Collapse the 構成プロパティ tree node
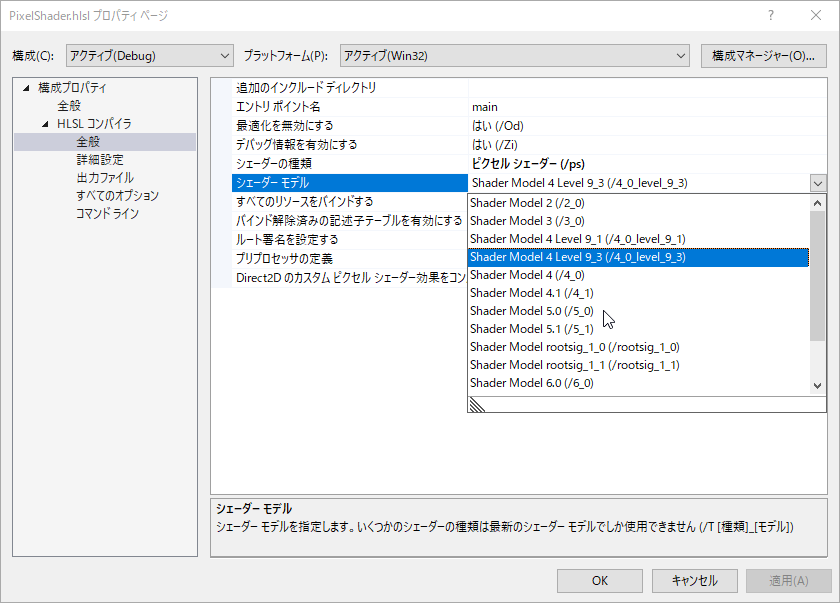This screenshot has width=840, height=603. [26, 88]
